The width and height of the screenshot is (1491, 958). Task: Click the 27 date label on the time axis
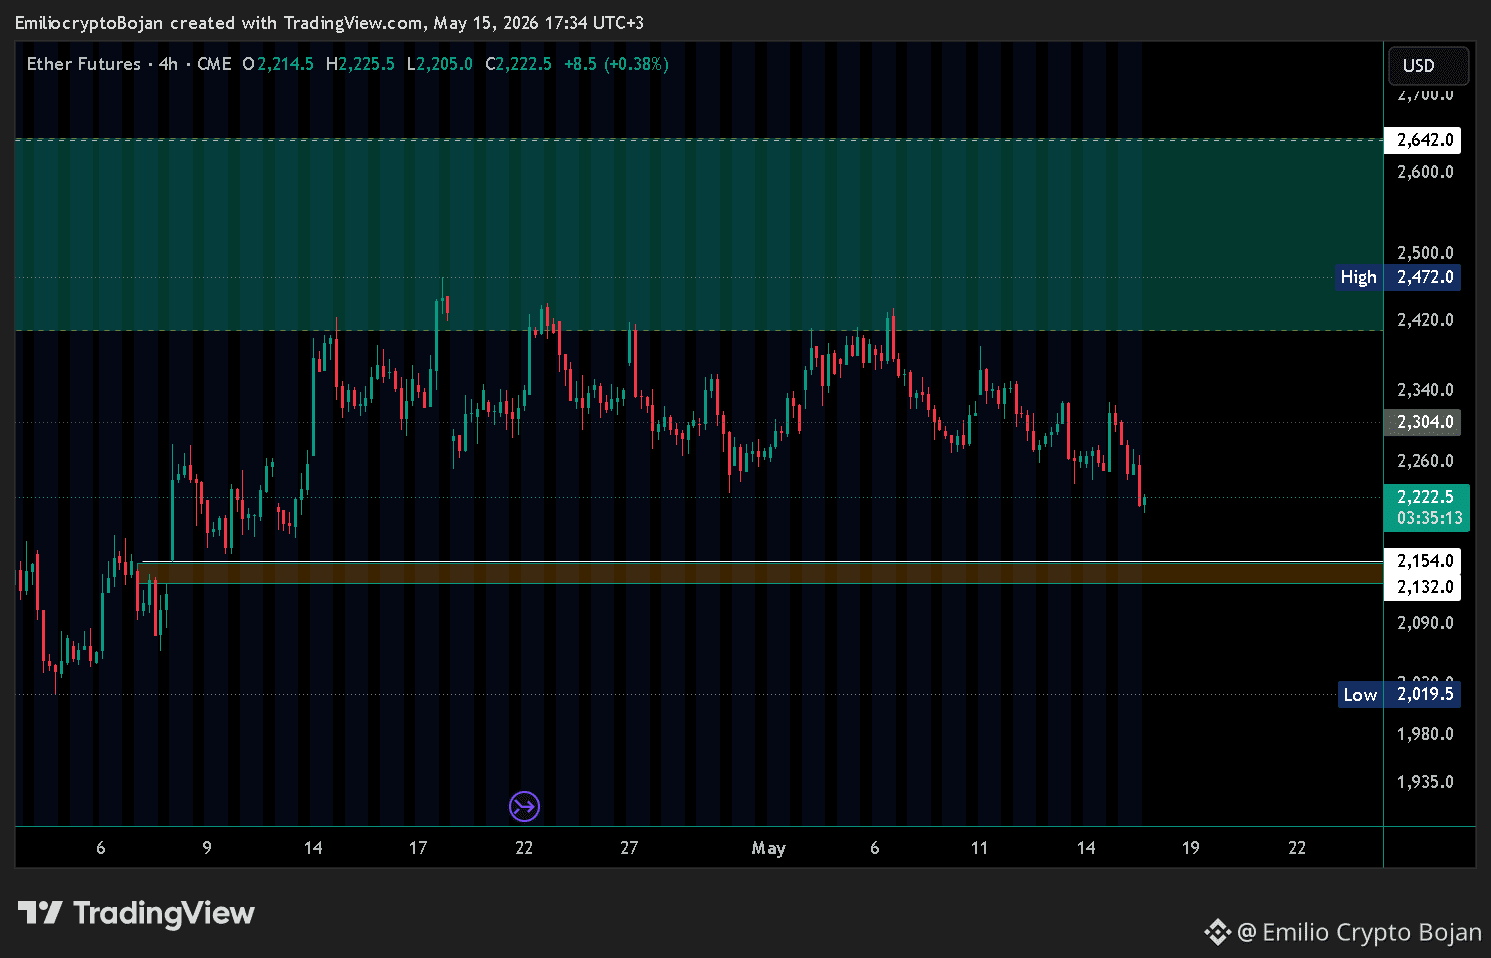point(629,848)
